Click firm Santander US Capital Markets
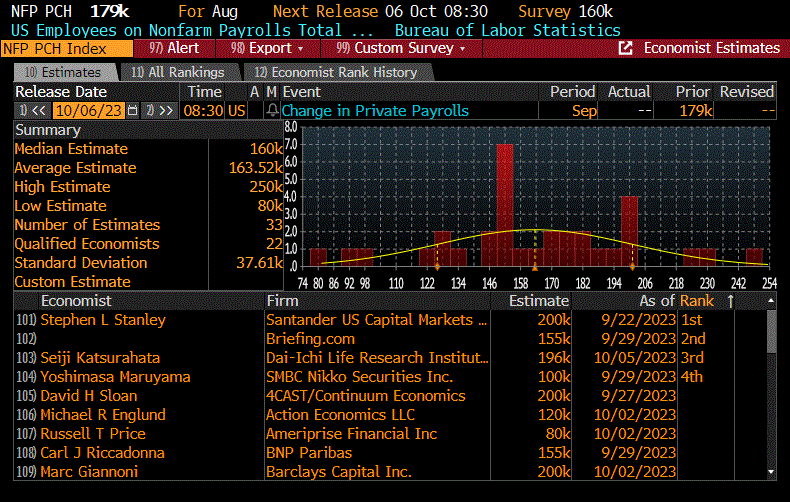 [x=377, y=320]
